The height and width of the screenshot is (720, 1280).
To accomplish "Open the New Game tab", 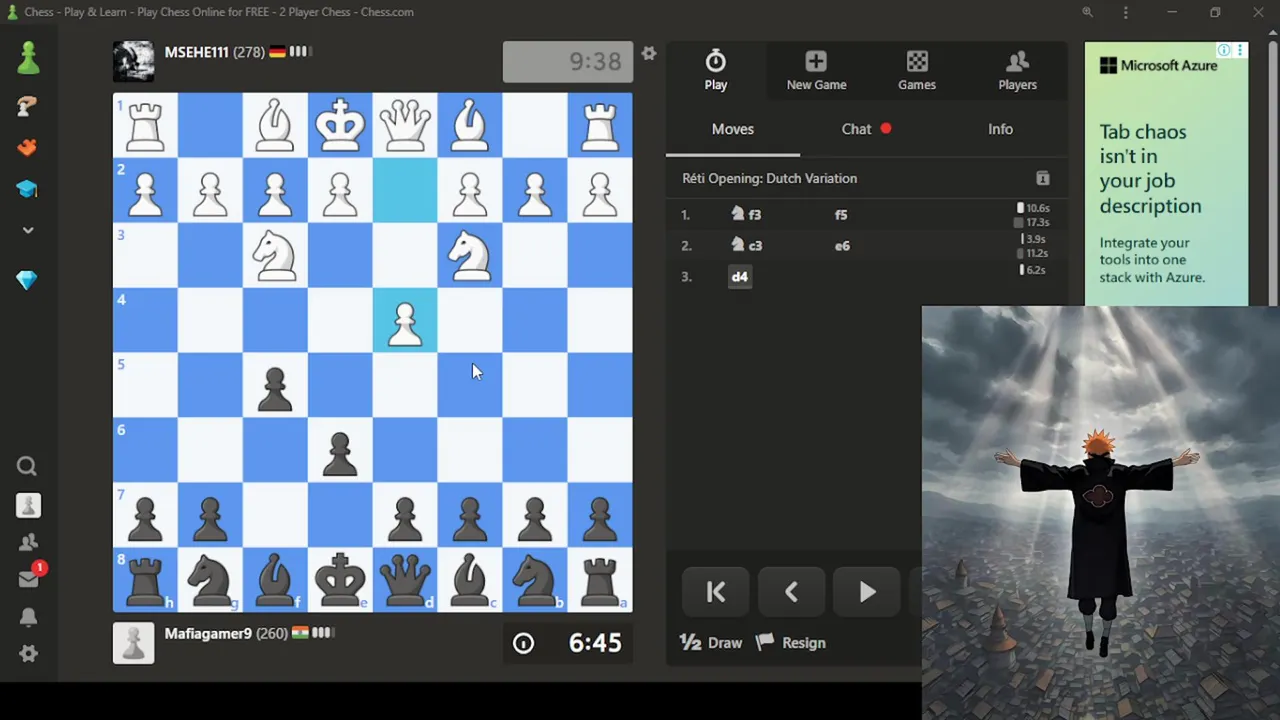I will (x=817, y=70).
